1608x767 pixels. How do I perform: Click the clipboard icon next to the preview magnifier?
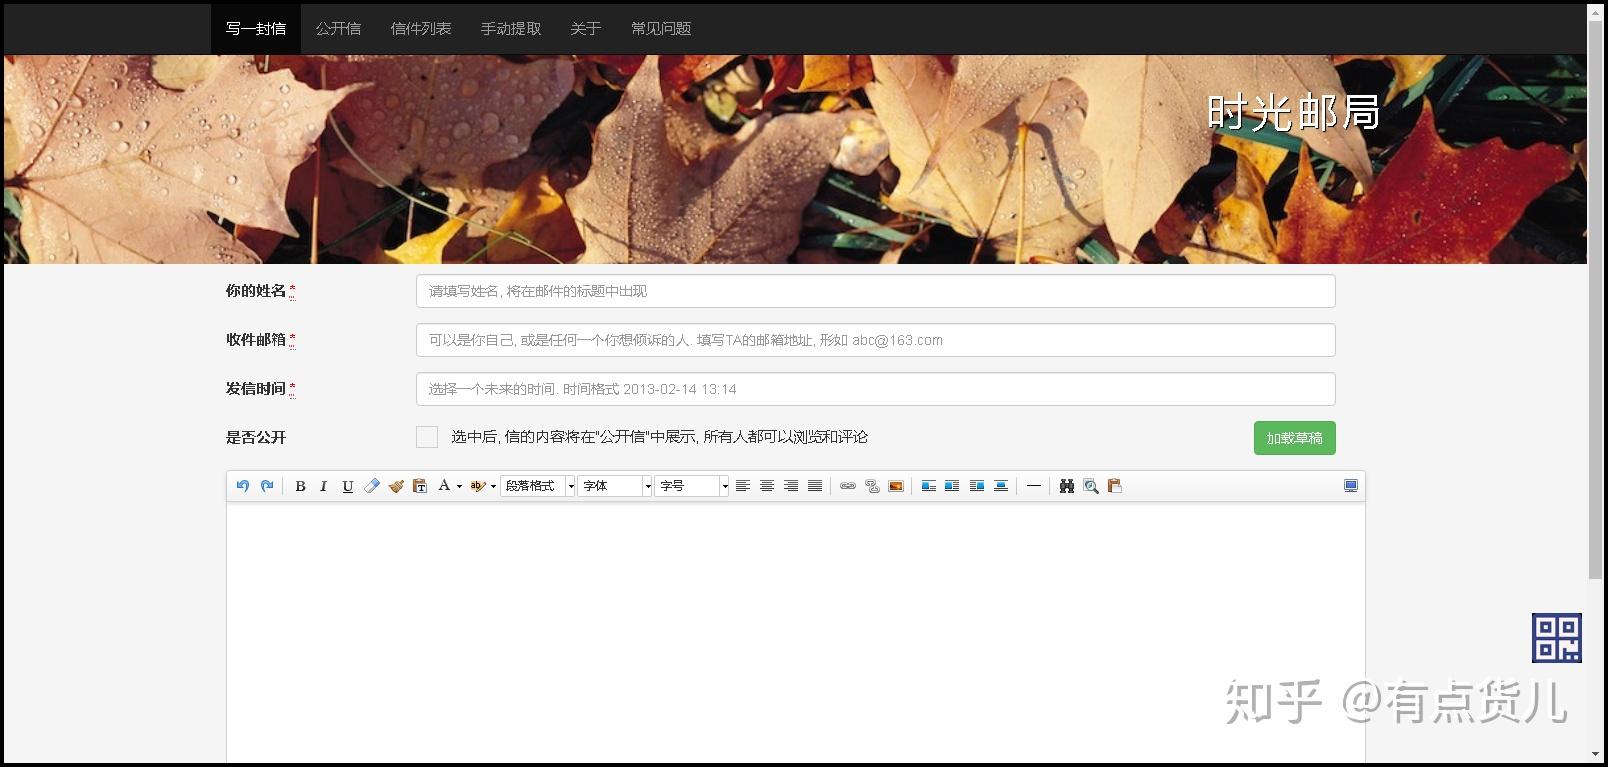point(1115,486)
